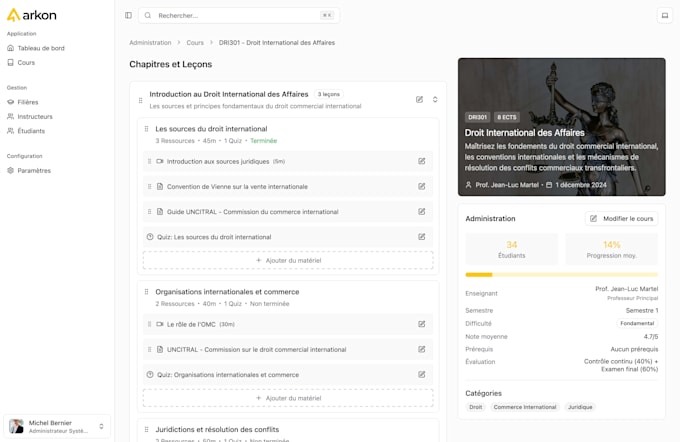The height and width of the screenshot is (442, 680).
Task: Edit Le rôle de l'OMC video
Action: click(x=422, y=324)
